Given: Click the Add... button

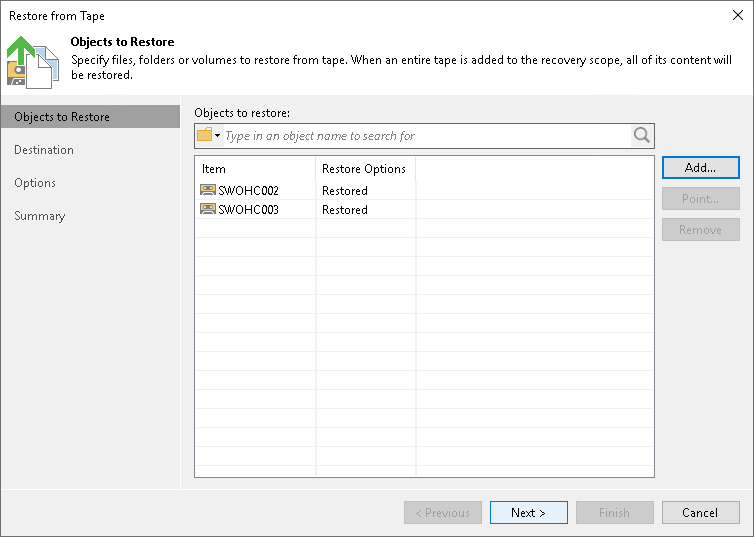Looking at the screenshot, I should tap(701, 168).
